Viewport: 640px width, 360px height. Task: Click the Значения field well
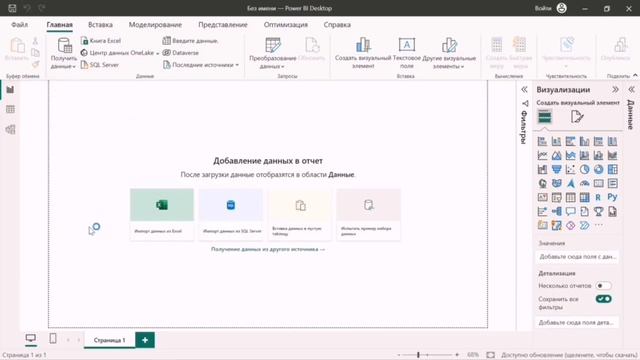pyautogui.click(x=577, y=257)
